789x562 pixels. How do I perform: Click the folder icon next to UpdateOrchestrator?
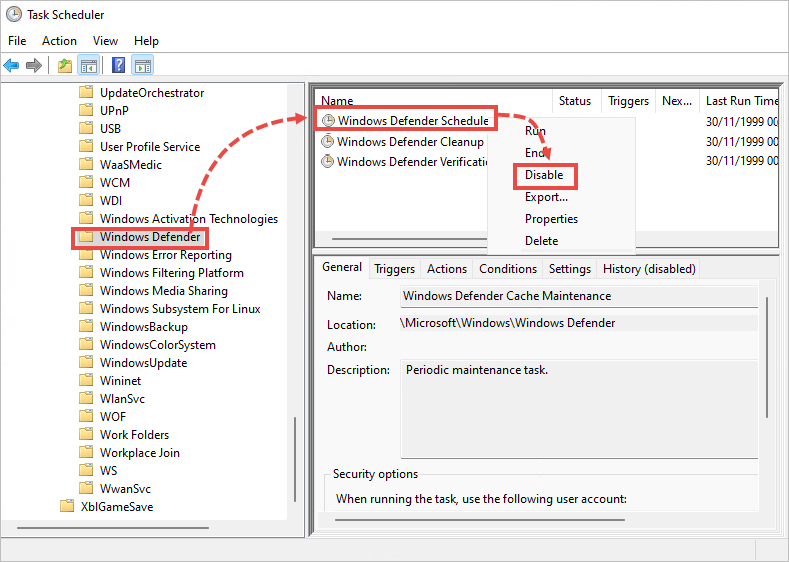click(x=87, y=92)
